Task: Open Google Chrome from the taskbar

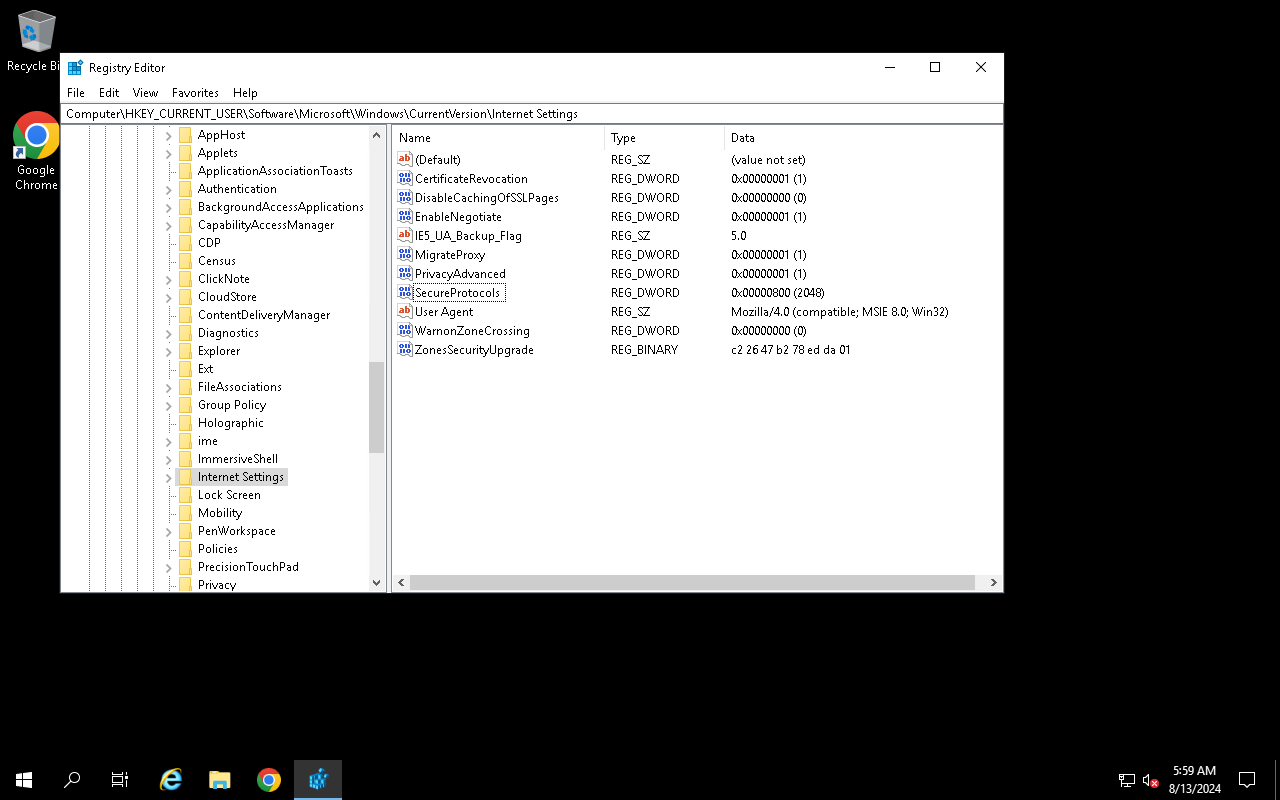Action: (268, 779)
